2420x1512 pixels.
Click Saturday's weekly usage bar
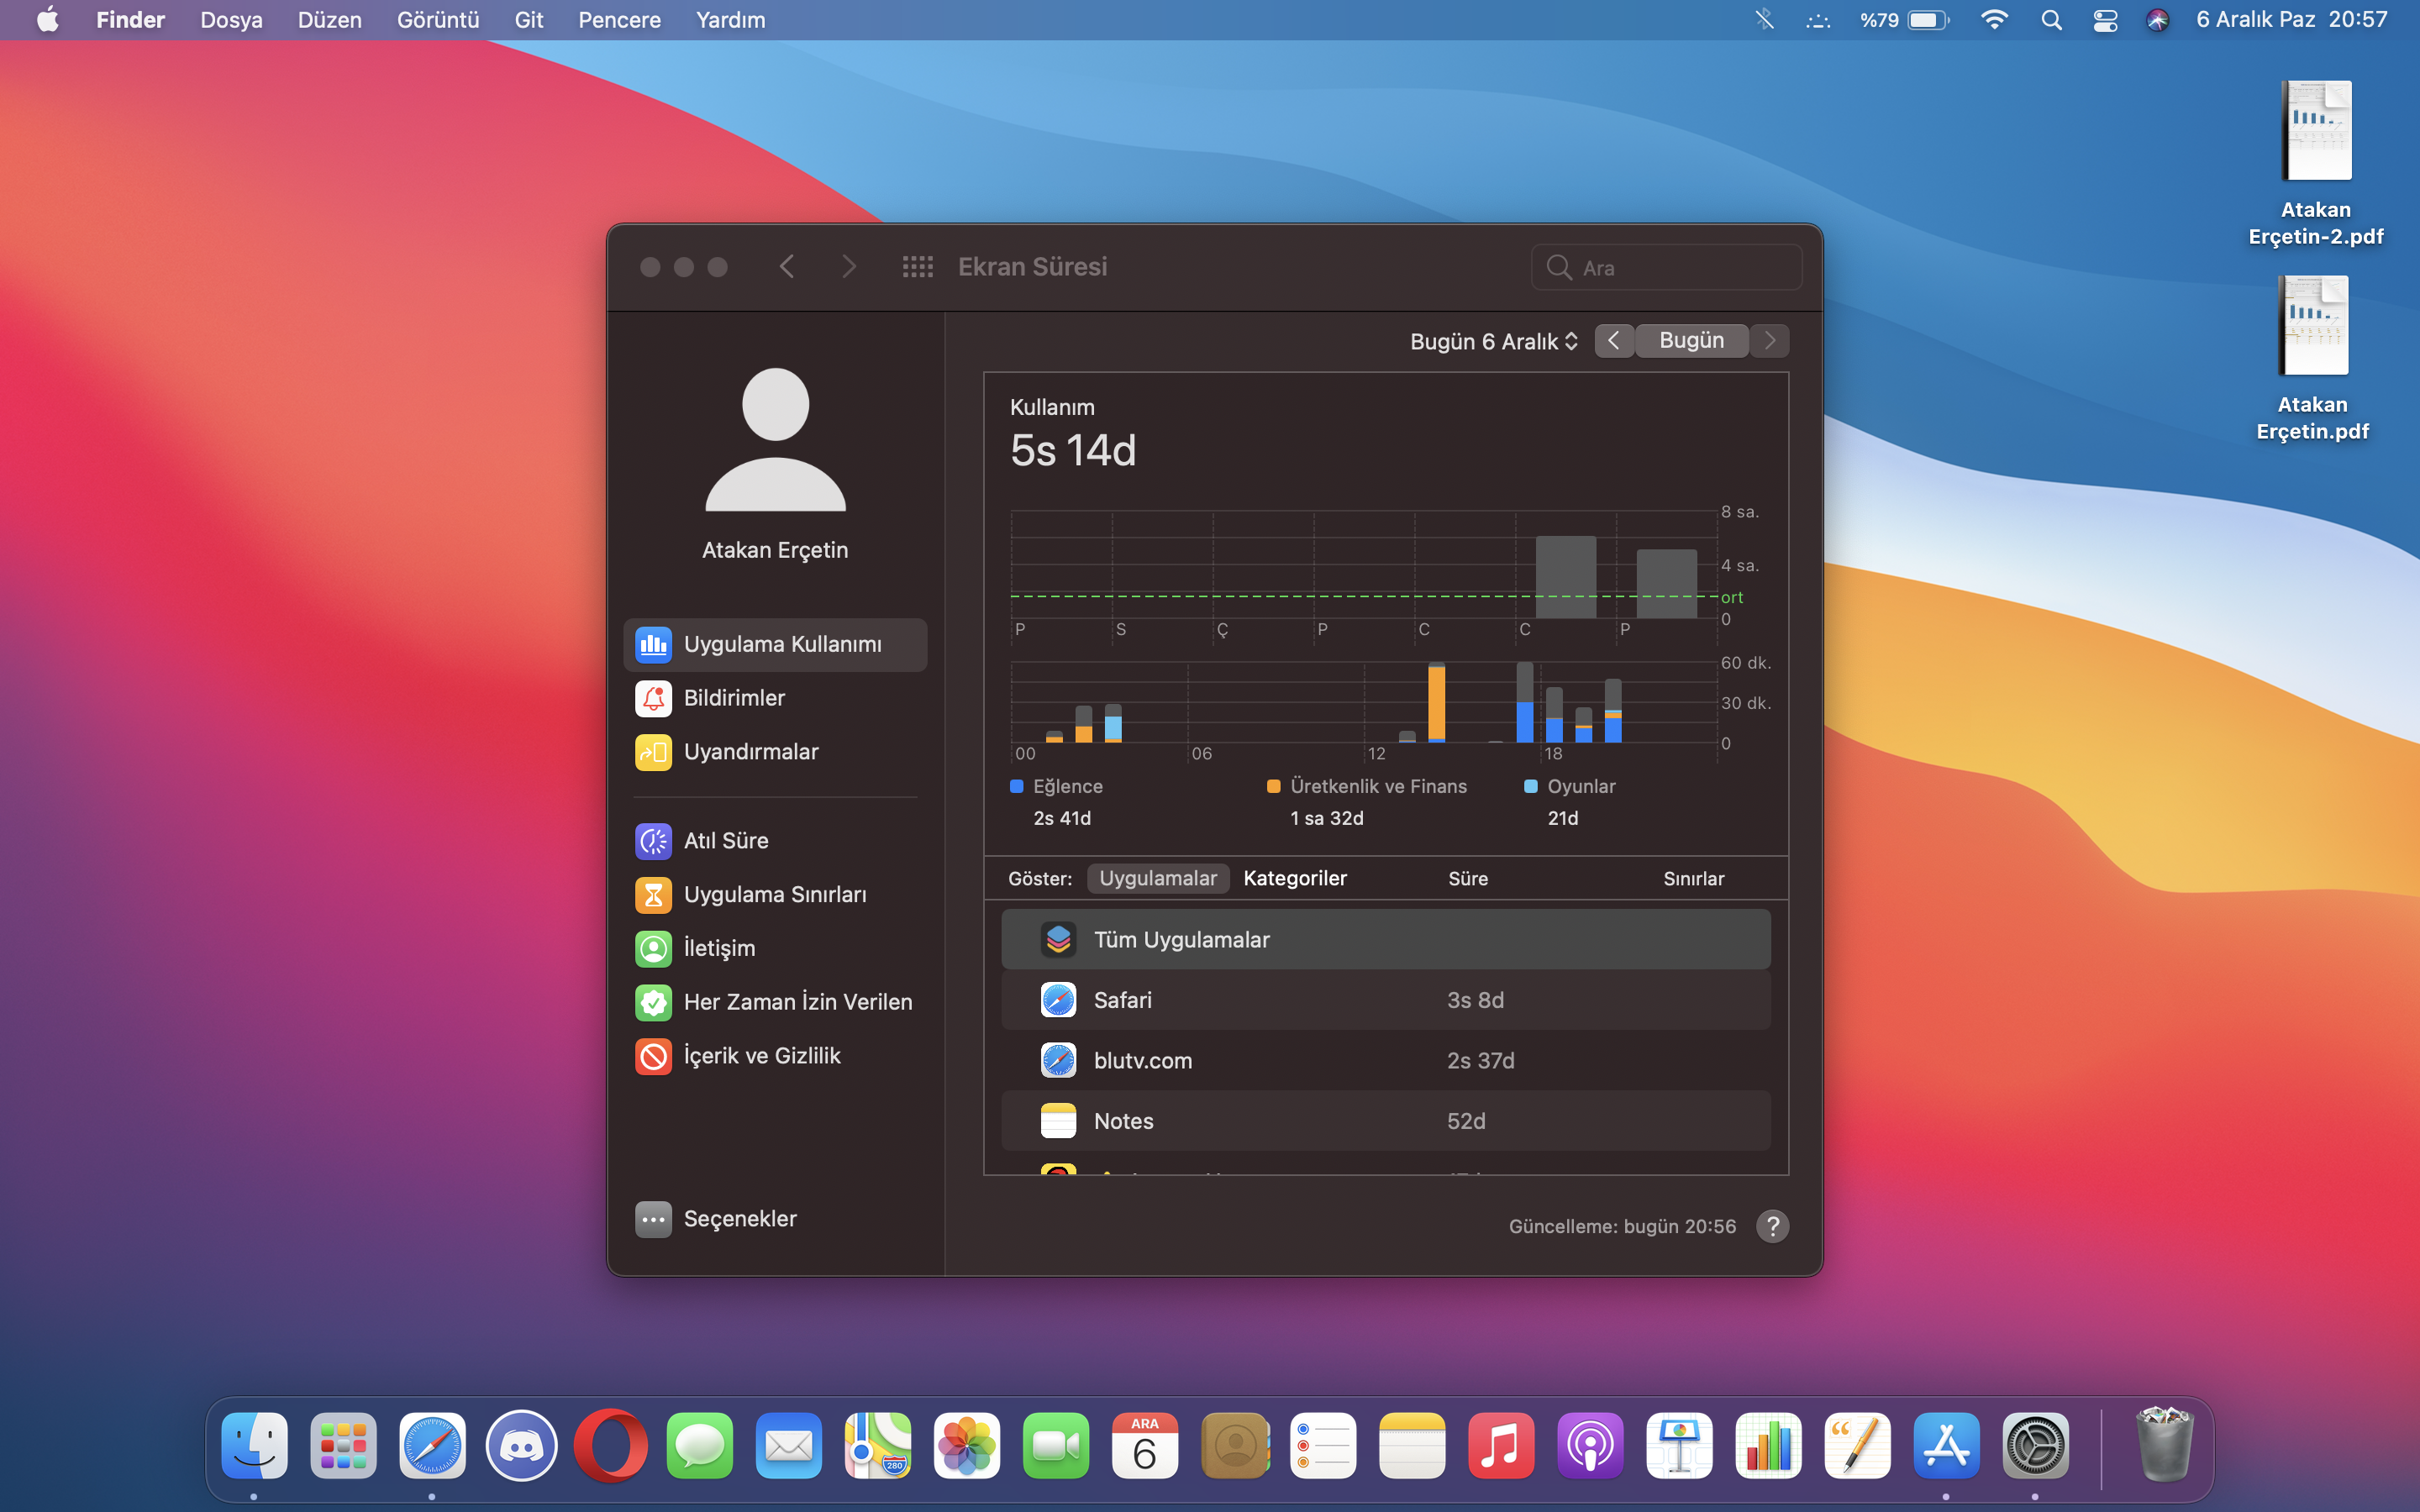point(1565,577)
